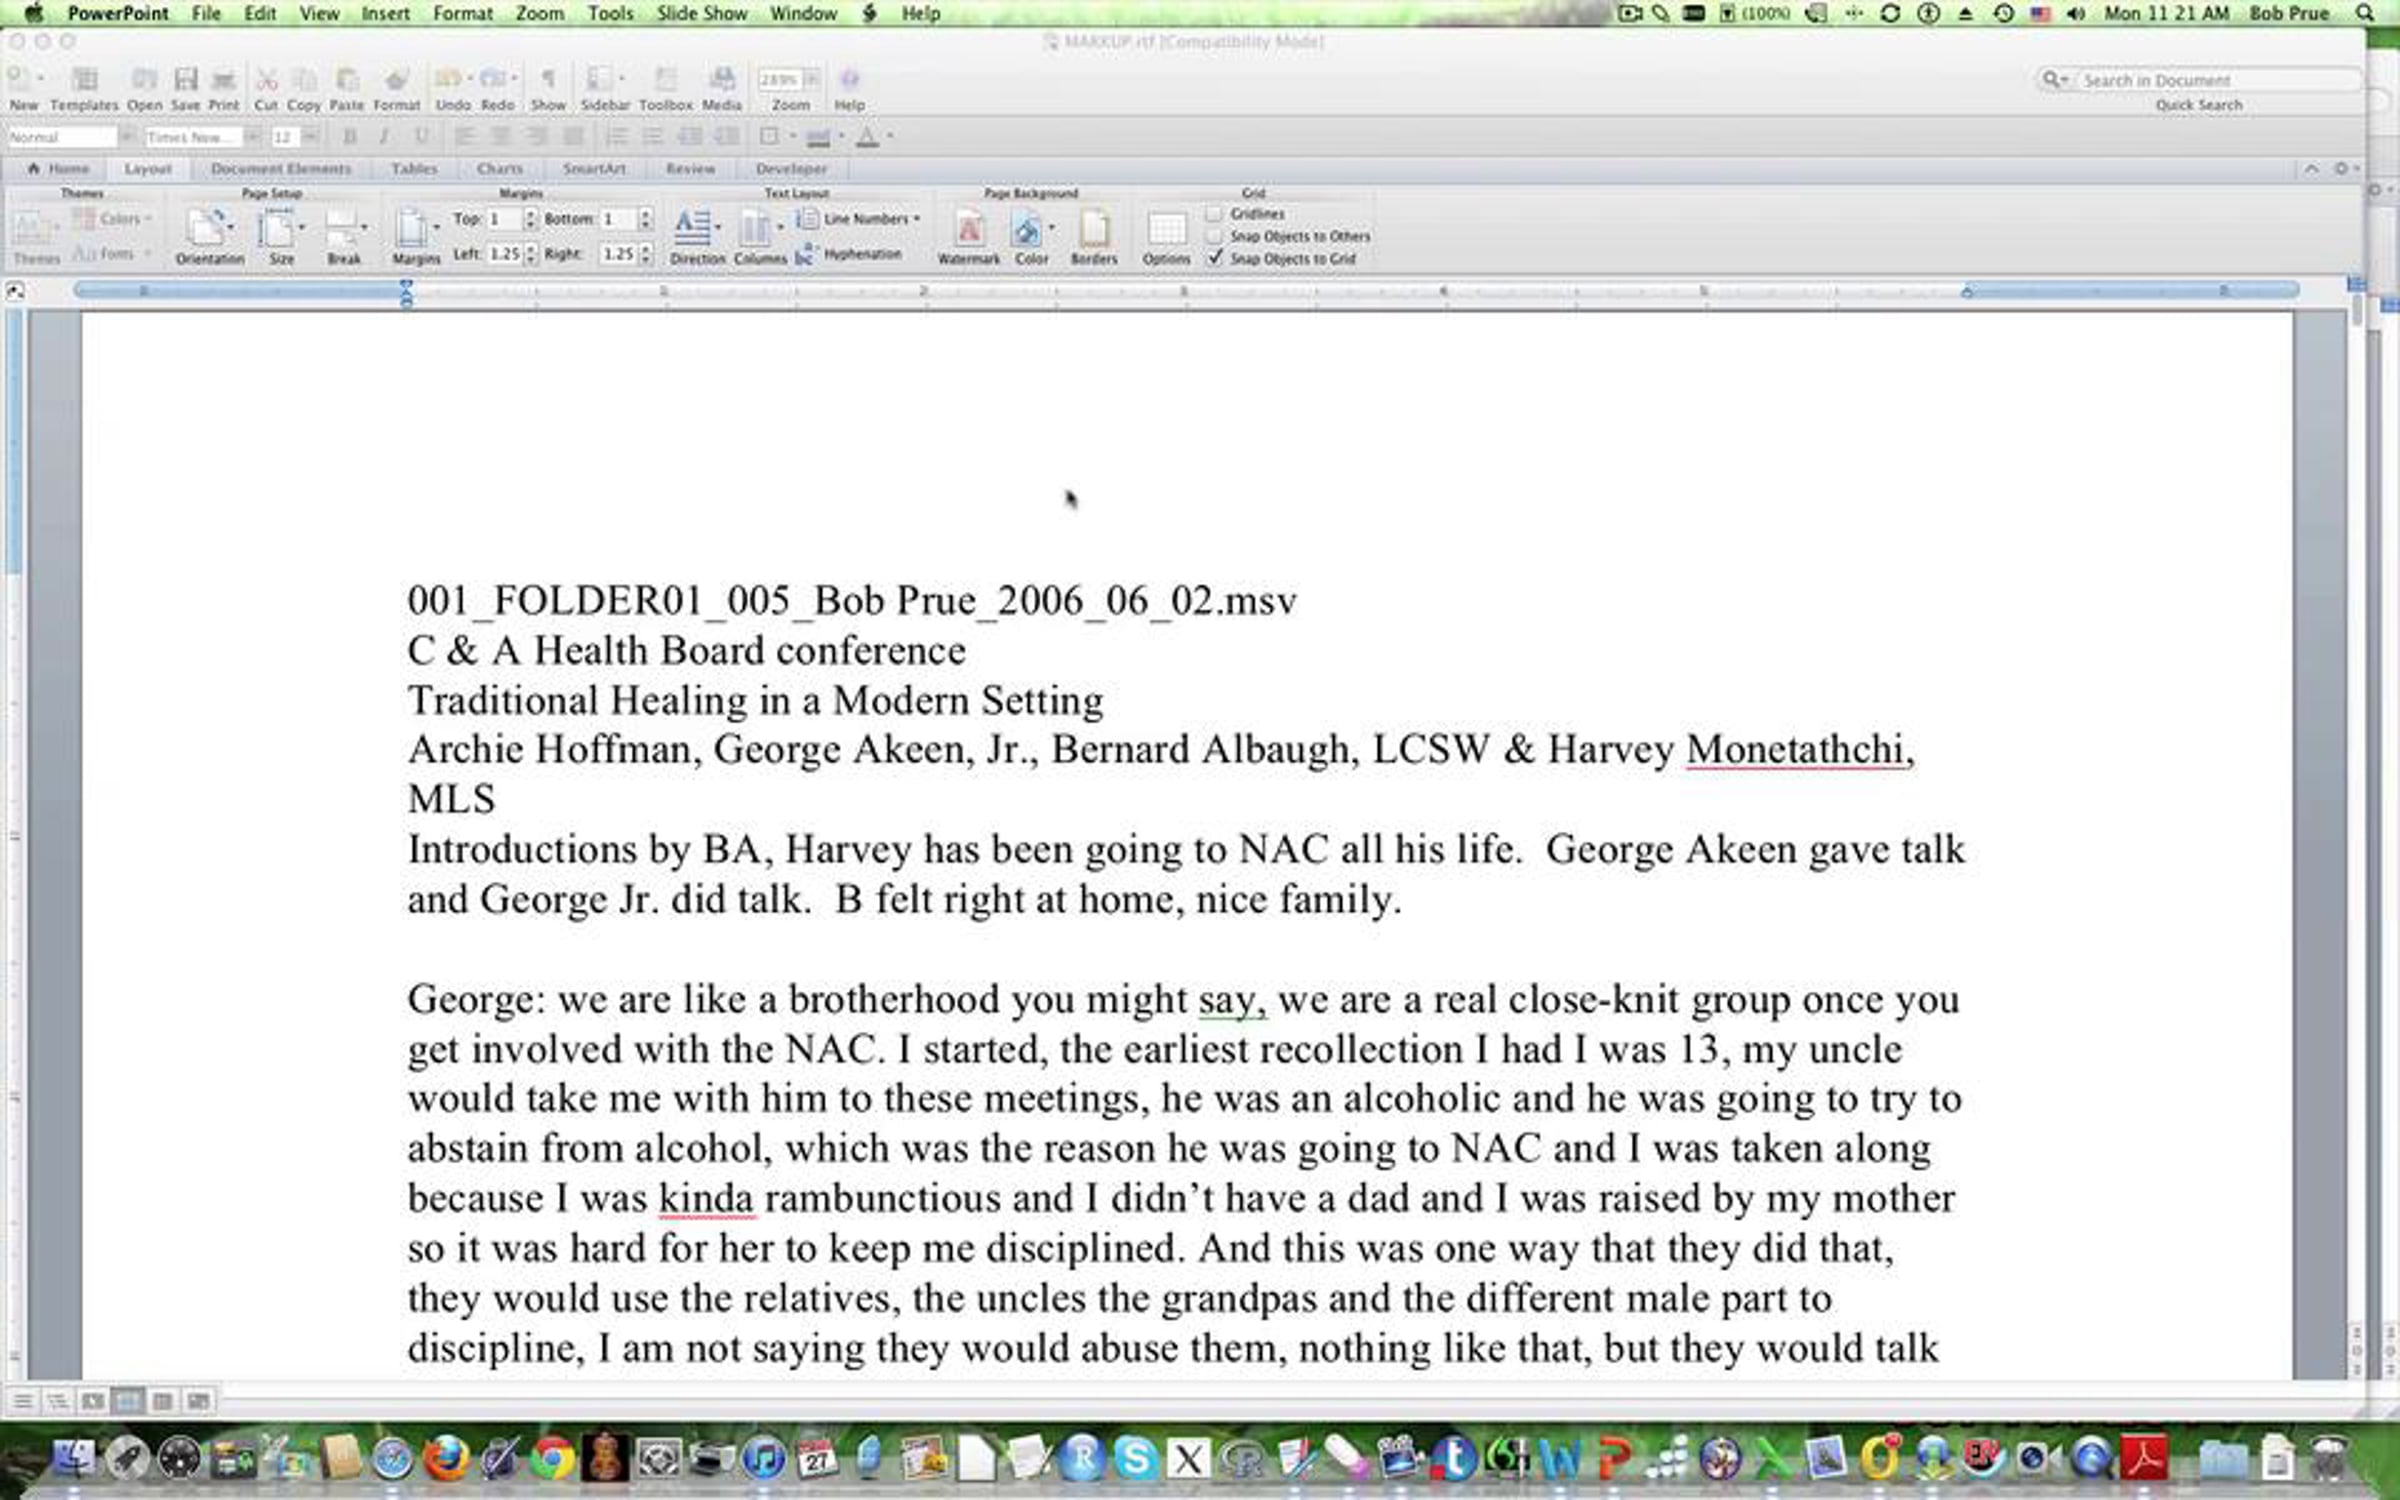
Task: Switch to the Document Elements tab
Action: [280, 169]
